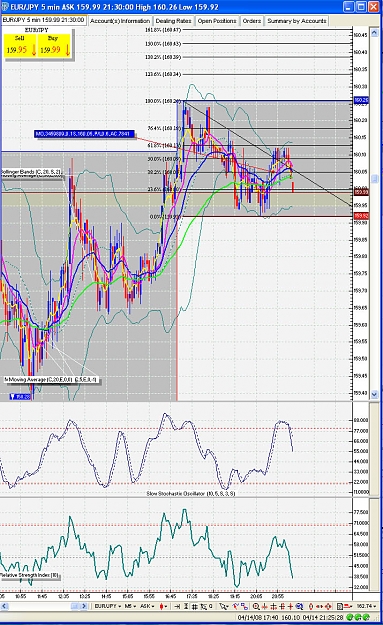Click the Slow Stochastic Oscillator label
The height and width of the screenshot is (625, 383).
point(191,493)
